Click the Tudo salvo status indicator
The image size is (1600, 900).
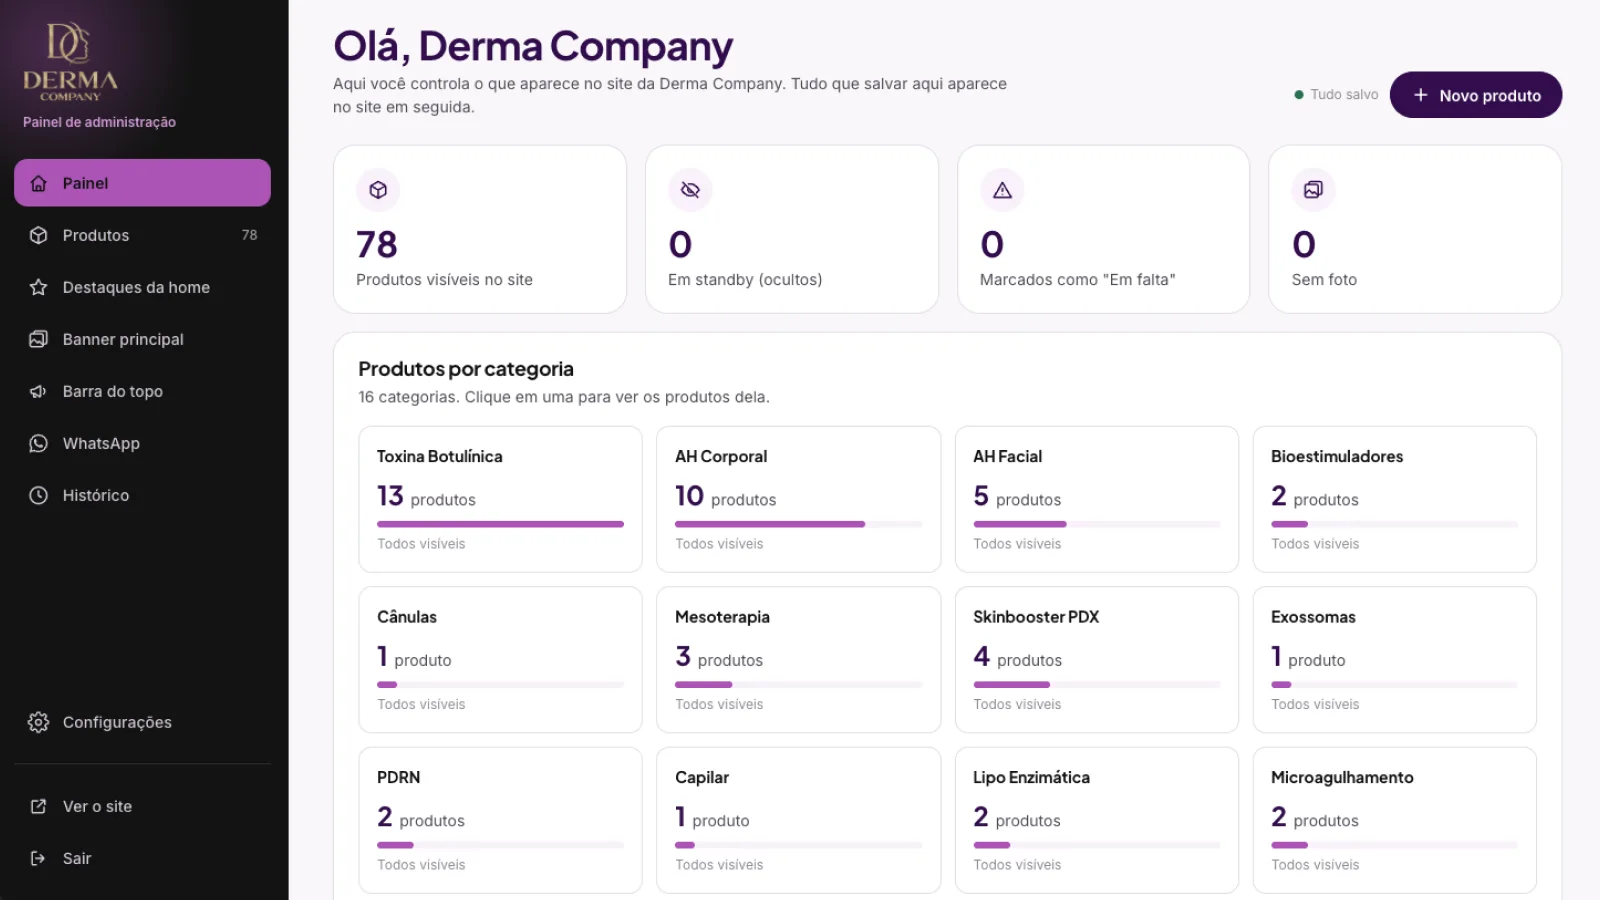[1336, 95]
